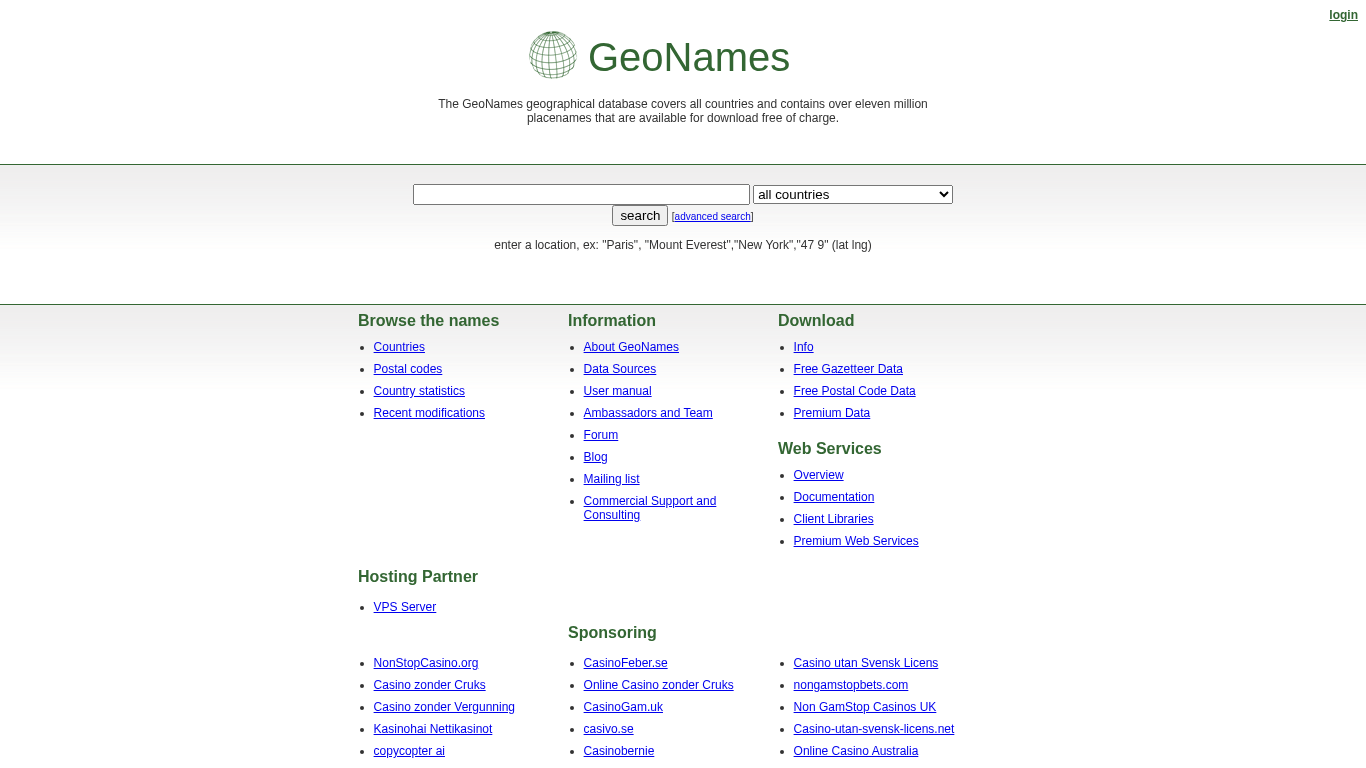Visit the VPS Server link
1366x768 pixels.
click(405, 607)
